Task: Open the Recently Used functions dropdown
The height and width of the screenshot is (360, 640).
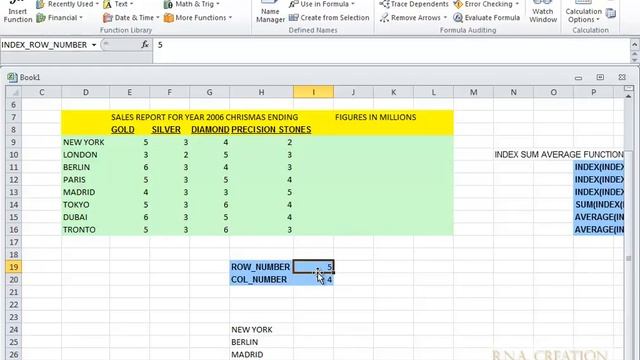Action: [67, 4]
